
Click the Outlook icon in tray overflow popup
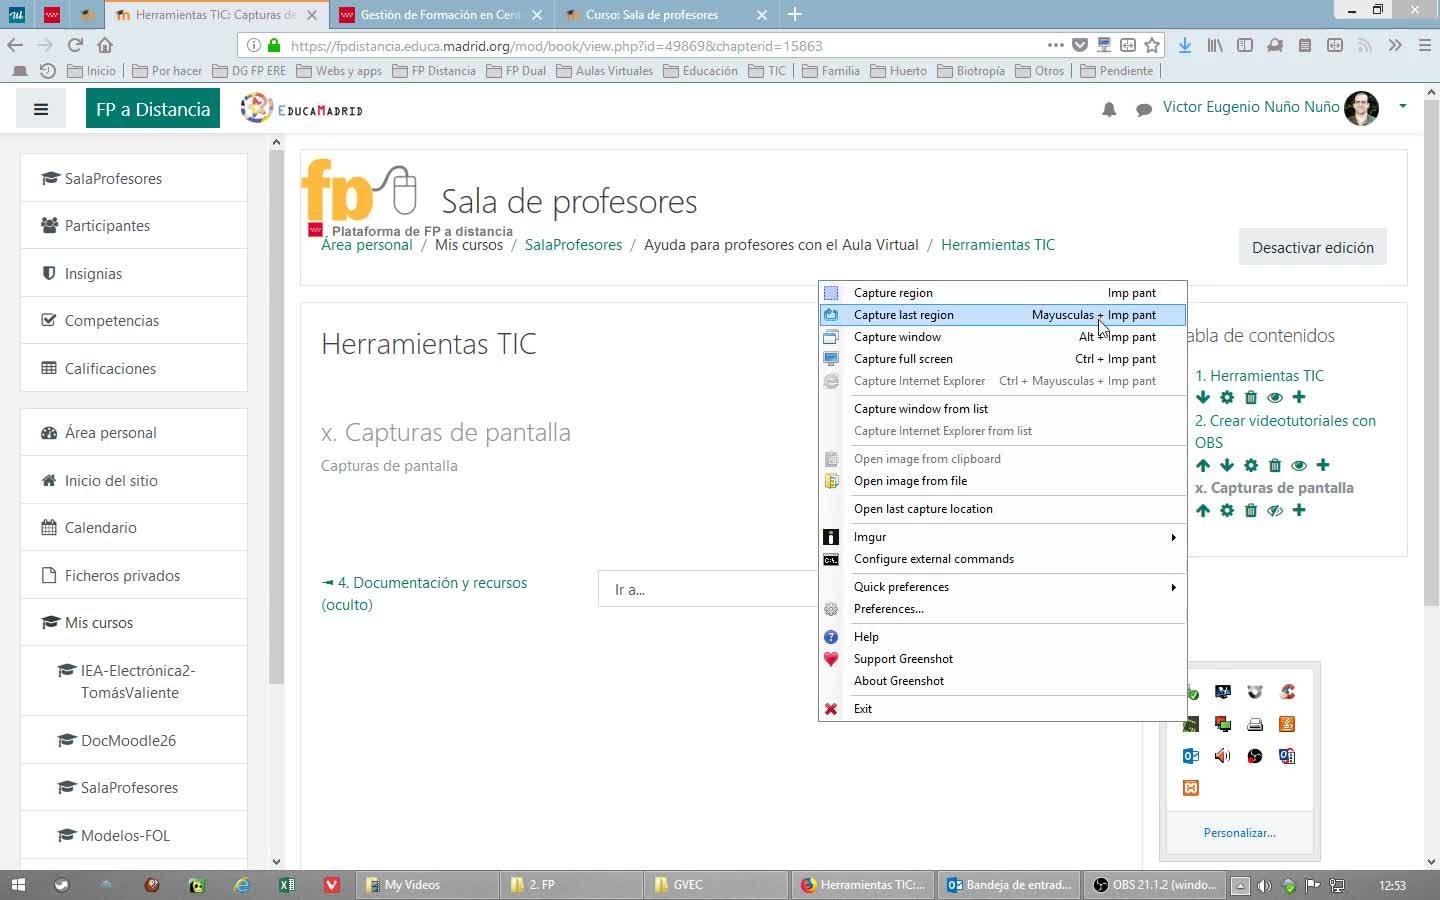click(1191, 756)
